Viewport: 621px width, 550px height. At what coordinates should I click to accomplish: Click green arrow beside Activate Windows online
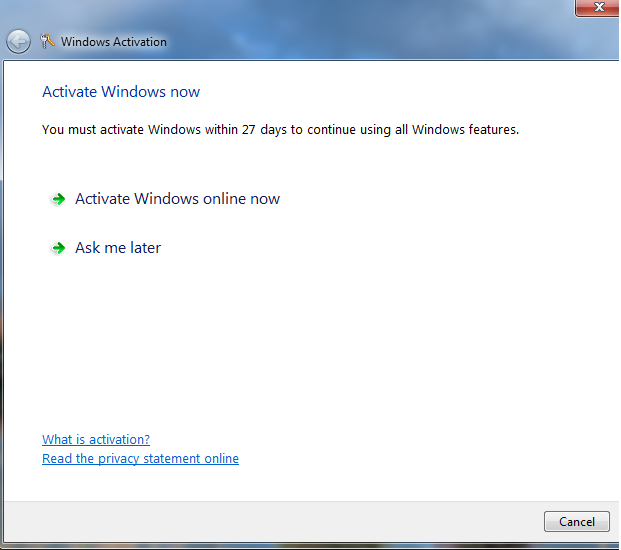point(59,199)
